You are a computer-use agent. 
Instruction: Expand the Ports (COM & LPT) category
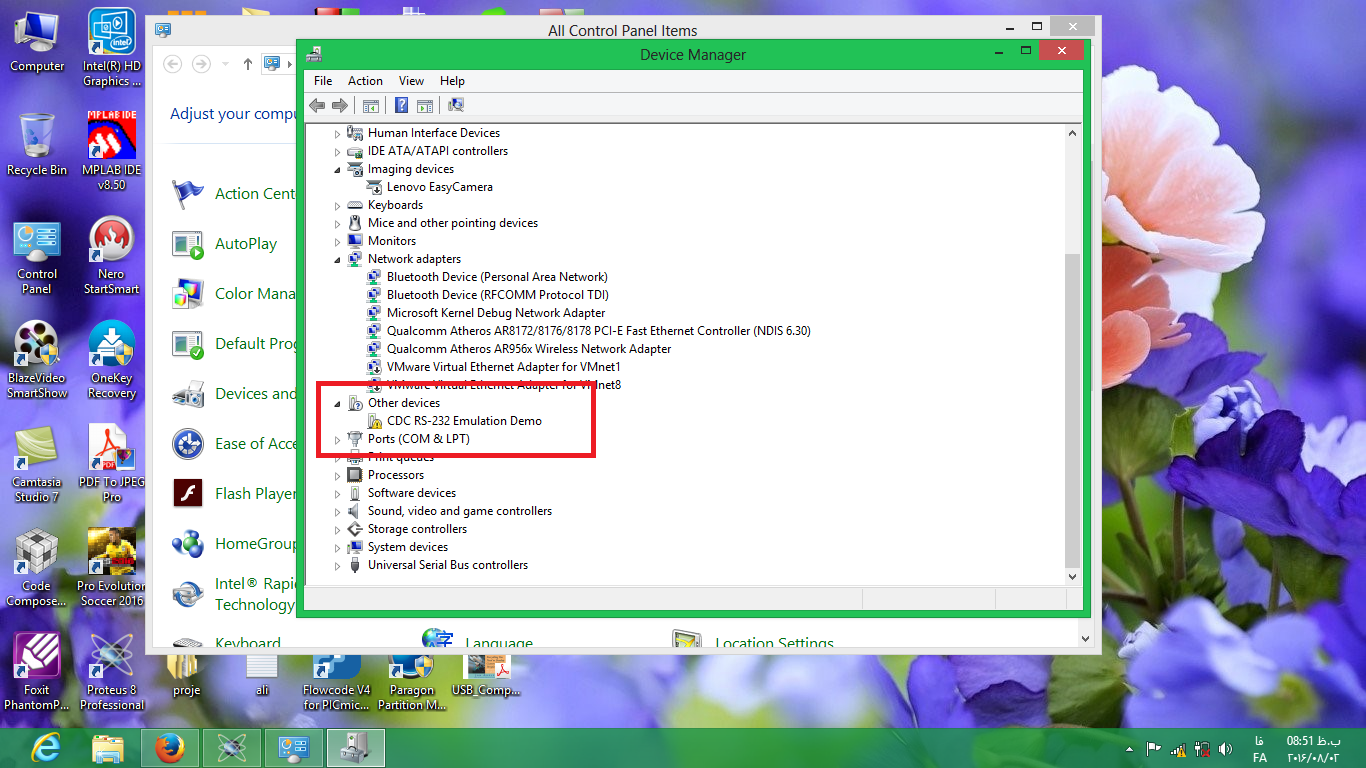coord(337,440)
